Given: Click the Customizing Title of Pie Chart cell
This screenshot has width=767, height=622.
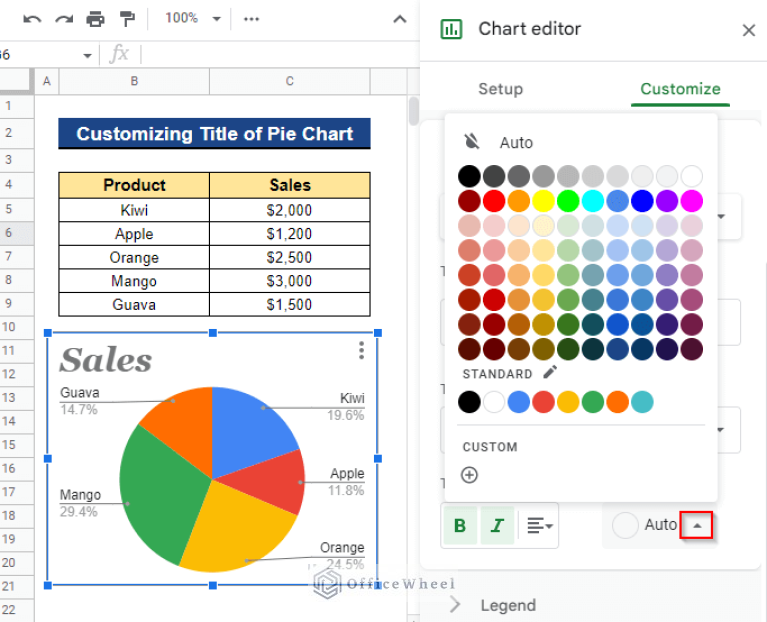Looking at the screenshot, I should pyautogui.click(x=214, y=133).
